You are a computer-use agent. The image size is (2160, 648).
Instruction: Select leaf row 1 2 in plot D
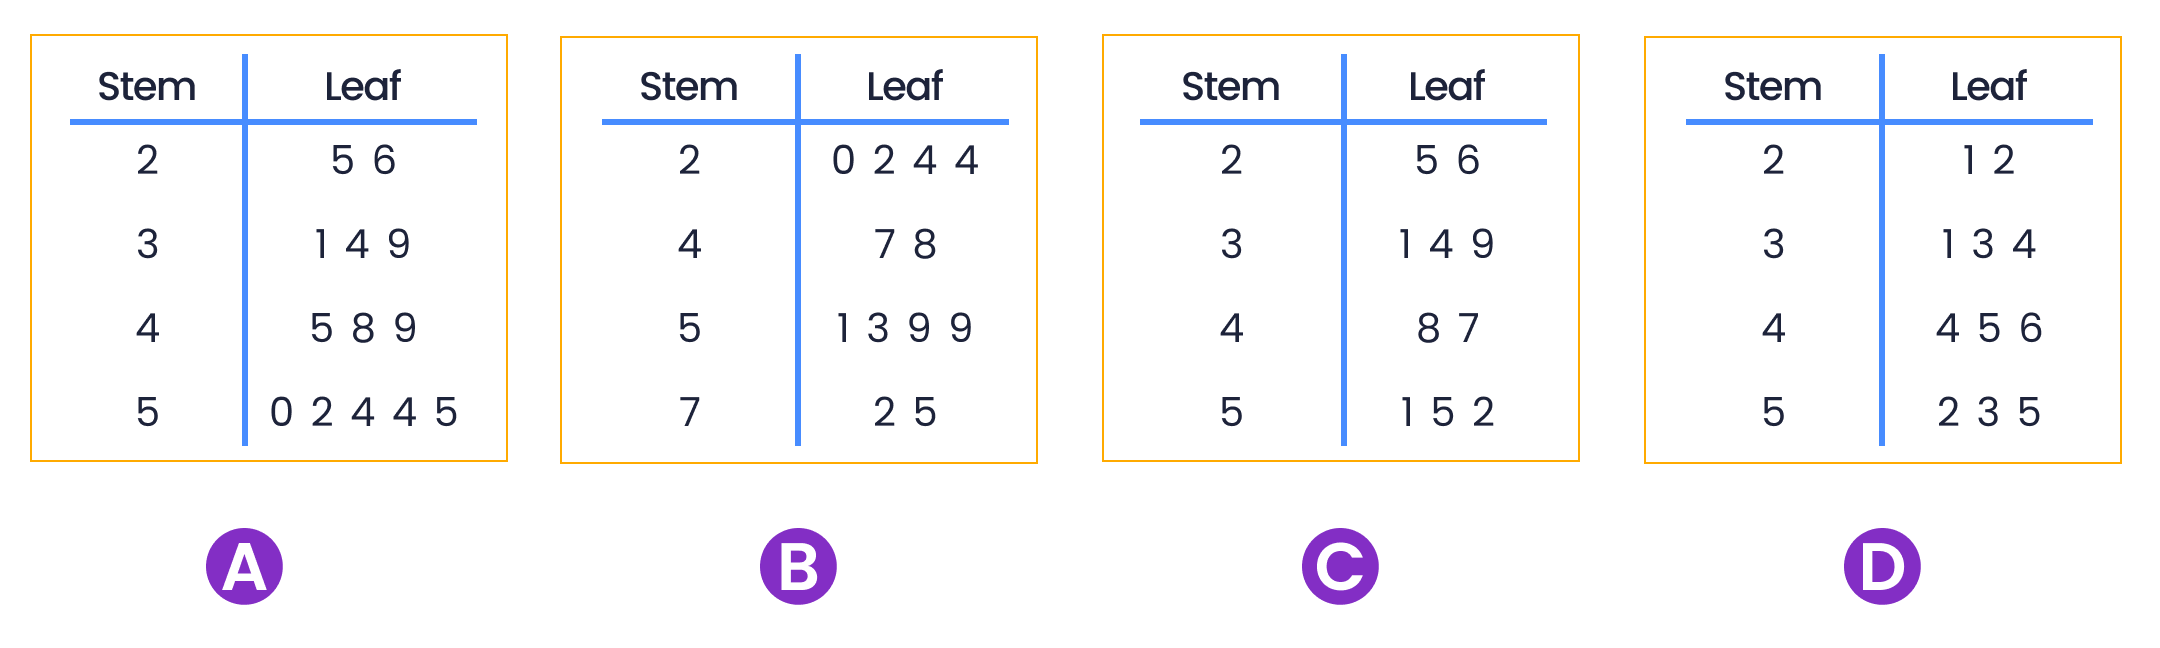(1988, 160)
